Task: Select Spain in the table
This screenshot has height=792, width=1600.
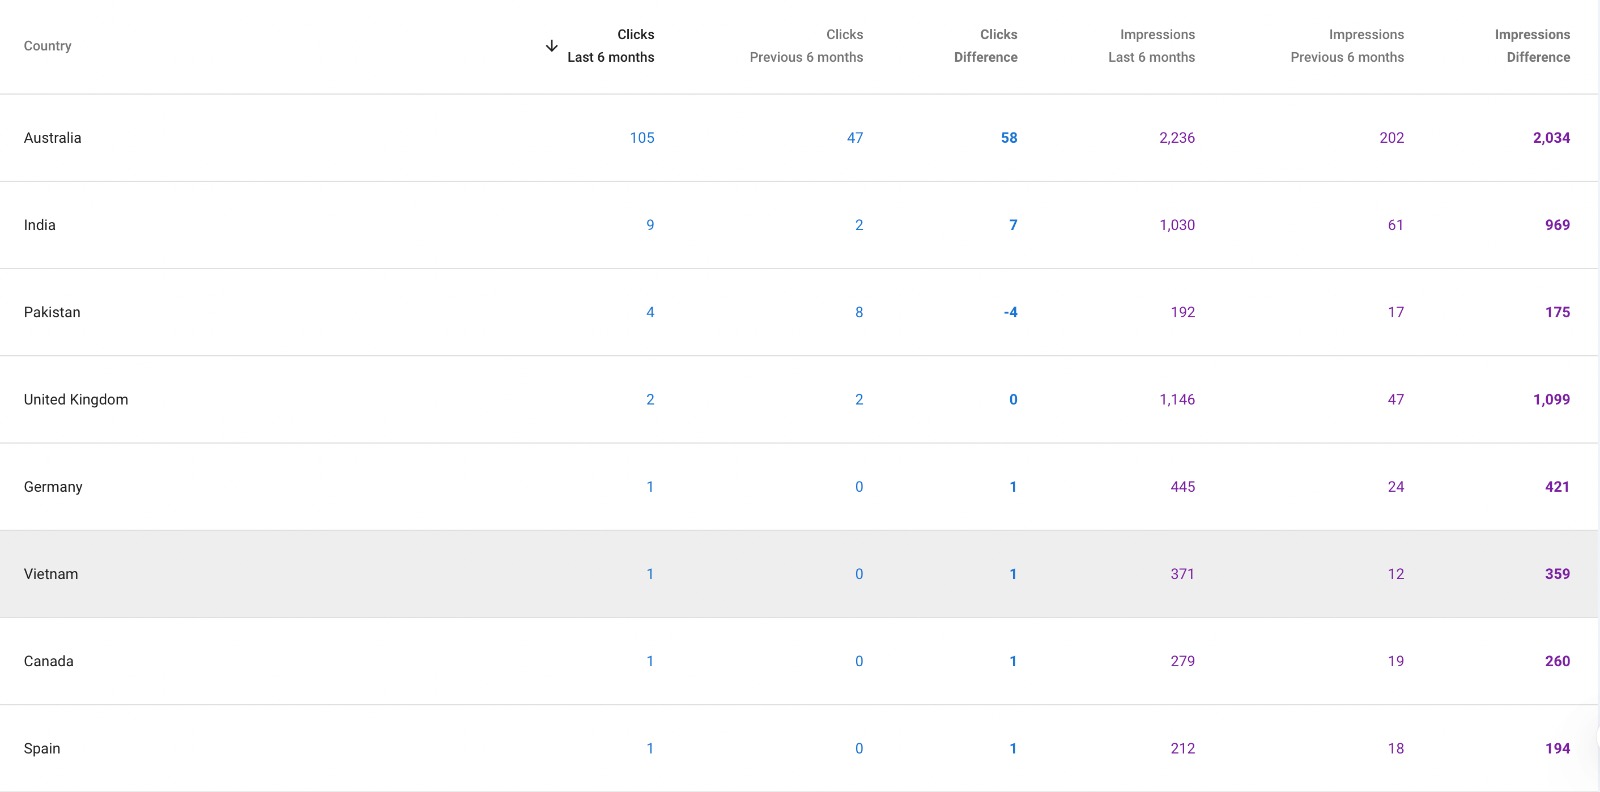Action: point(42,748)
